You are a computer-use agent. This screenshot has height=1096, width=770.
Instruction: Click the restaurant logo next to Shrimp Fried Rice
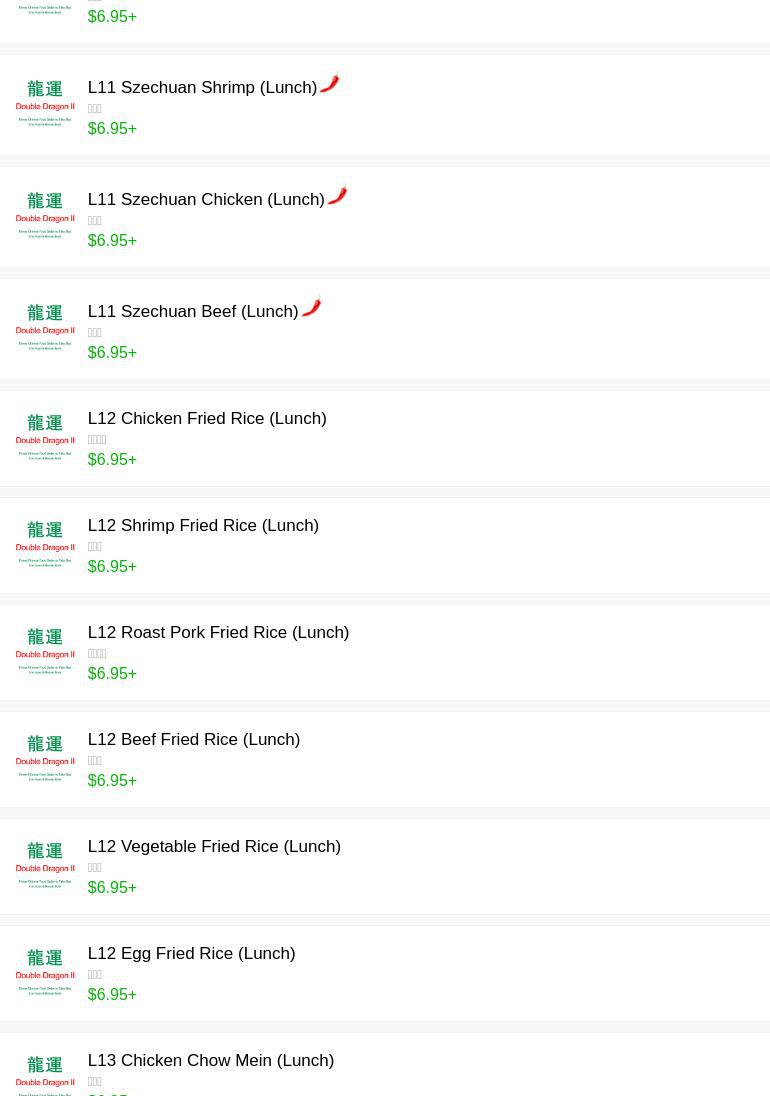coord(45,545)
